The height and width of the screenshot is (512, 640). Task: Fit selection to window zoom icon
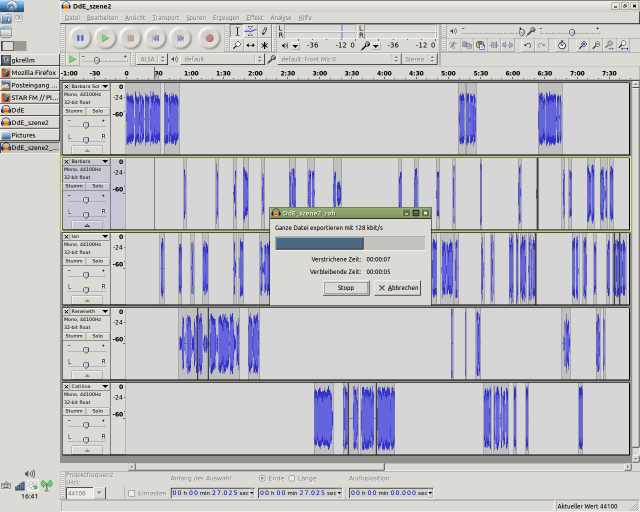609,45
